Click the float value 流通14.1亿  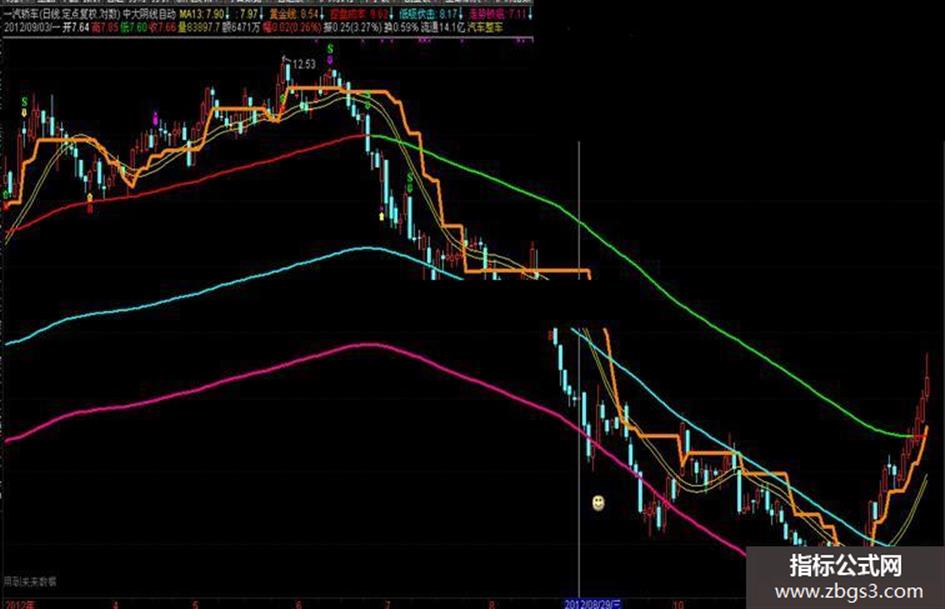[x=443, y=27]
